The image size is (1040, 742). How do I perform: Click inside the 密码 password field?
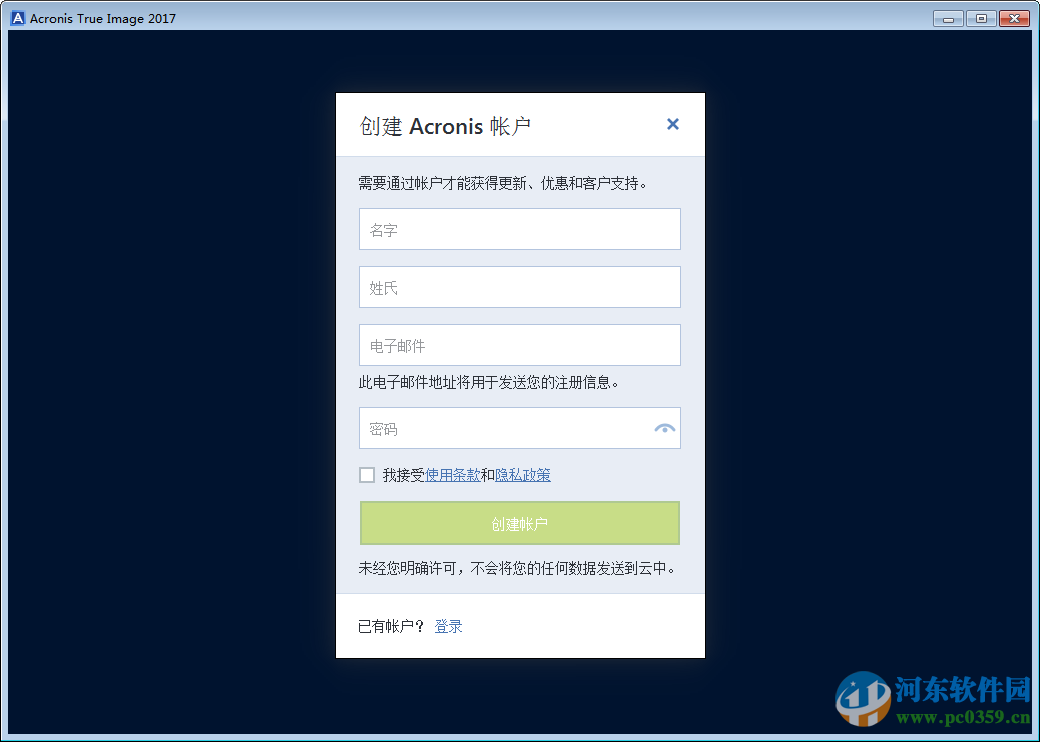click(500, 428)
